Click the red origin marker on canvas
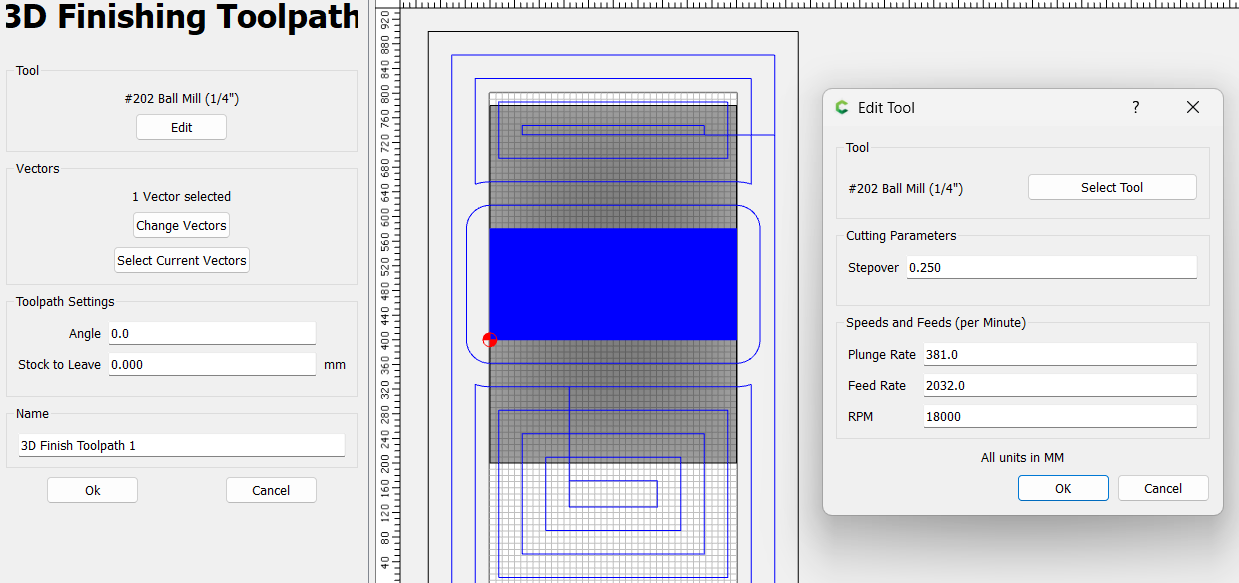Screen dimensions: 1239x583 pyautogui.click(x=489, y=340)
